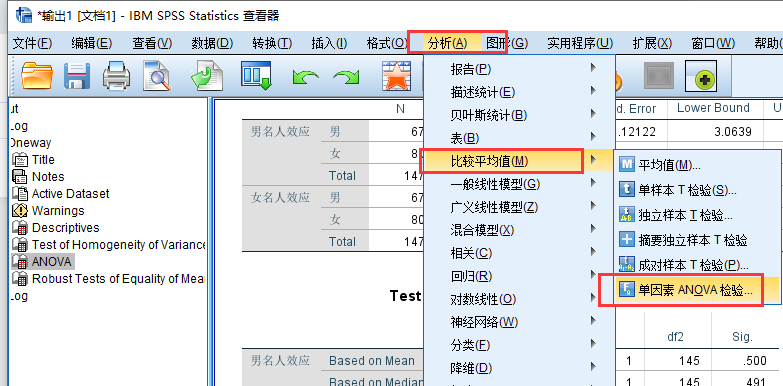This screenshot has height=386, width=783.
Task: Click the green Undo arrow icon
Action: [x=305, y=78]
